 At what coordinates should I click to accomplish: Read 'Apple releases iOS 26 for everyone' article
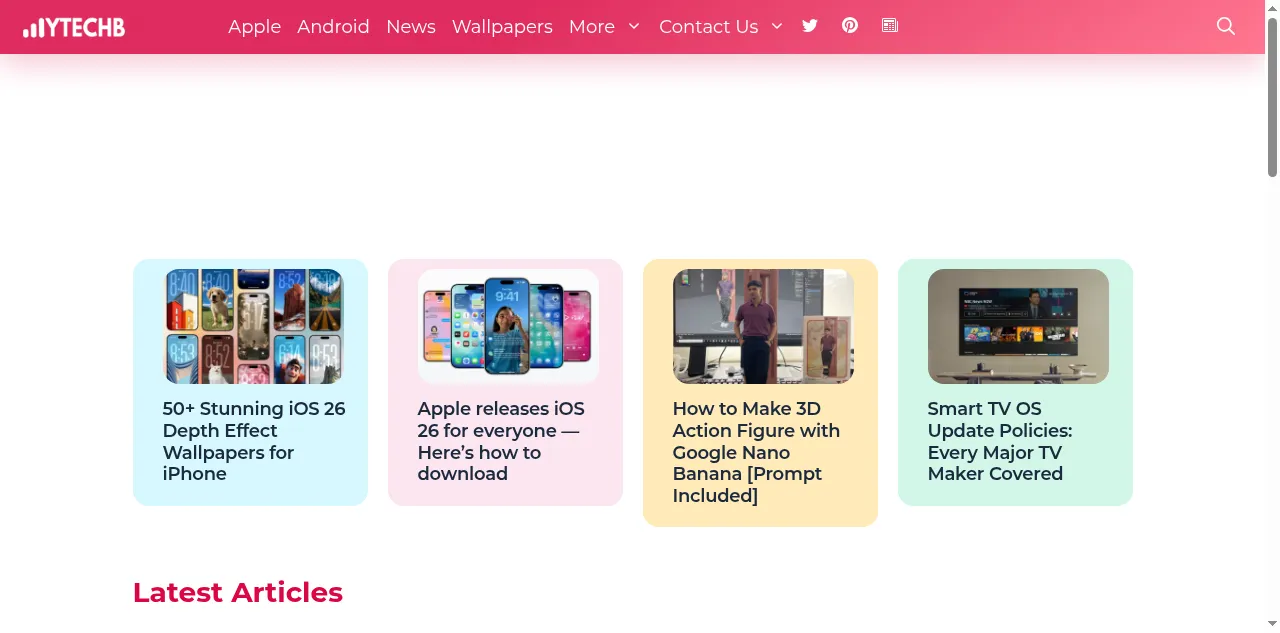click(501, 441)
